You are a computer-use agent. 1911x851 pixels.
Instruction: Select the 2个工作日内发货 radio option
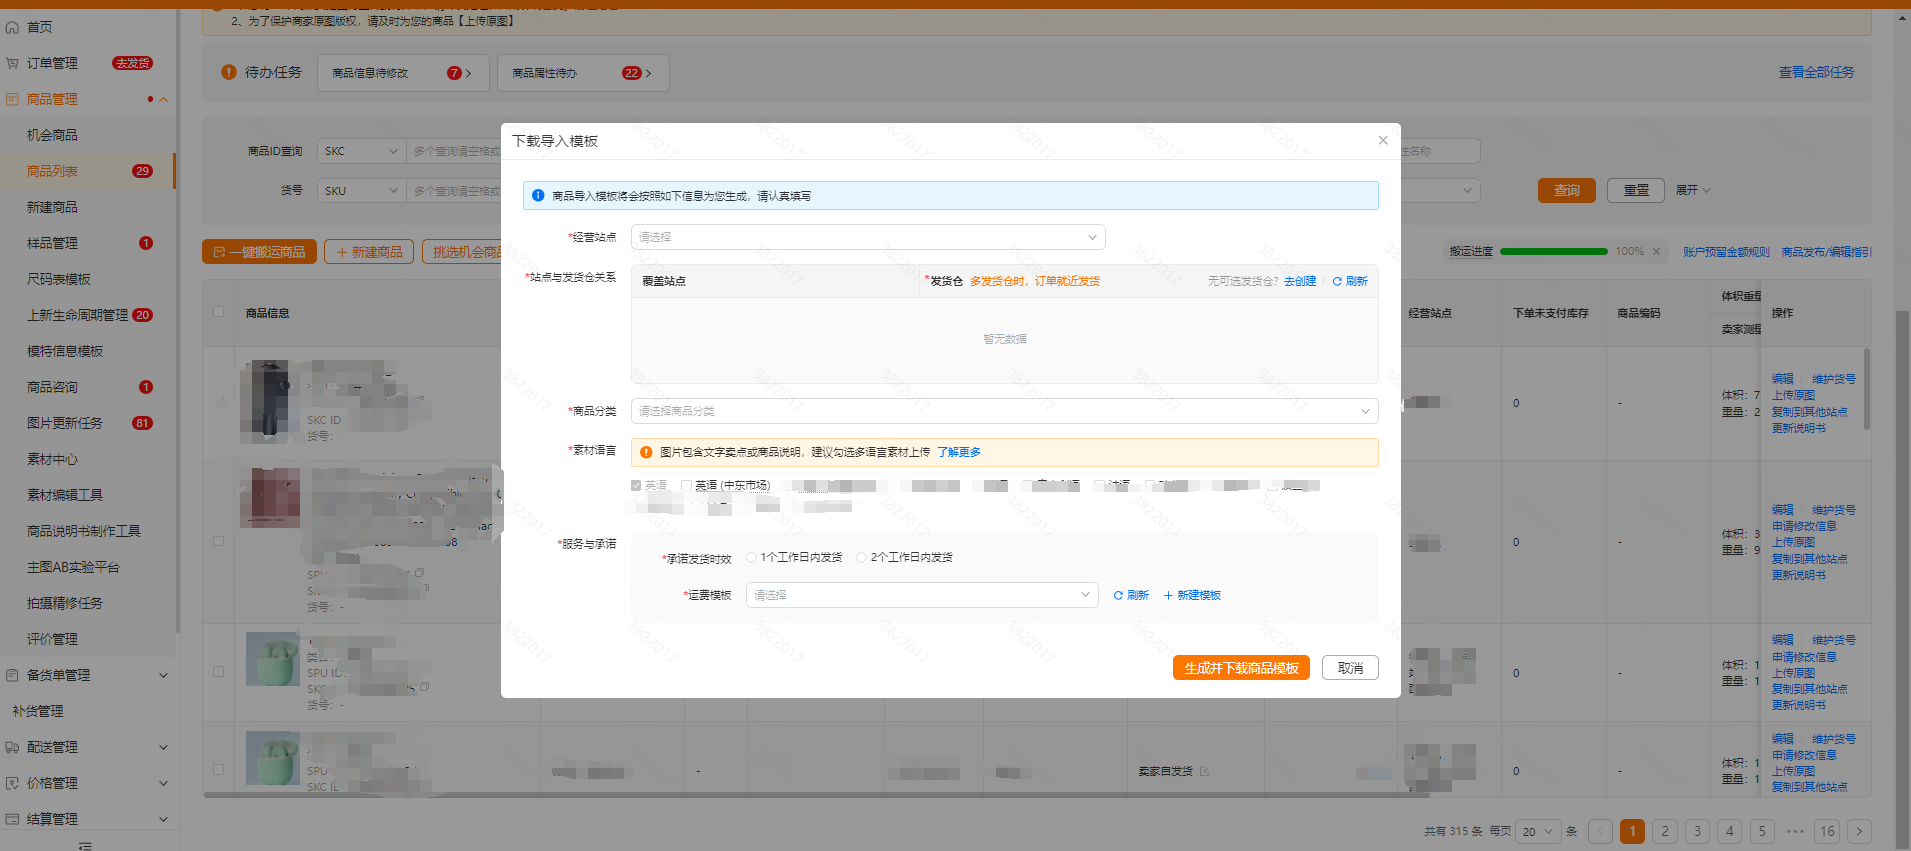(x=861, y=558)
